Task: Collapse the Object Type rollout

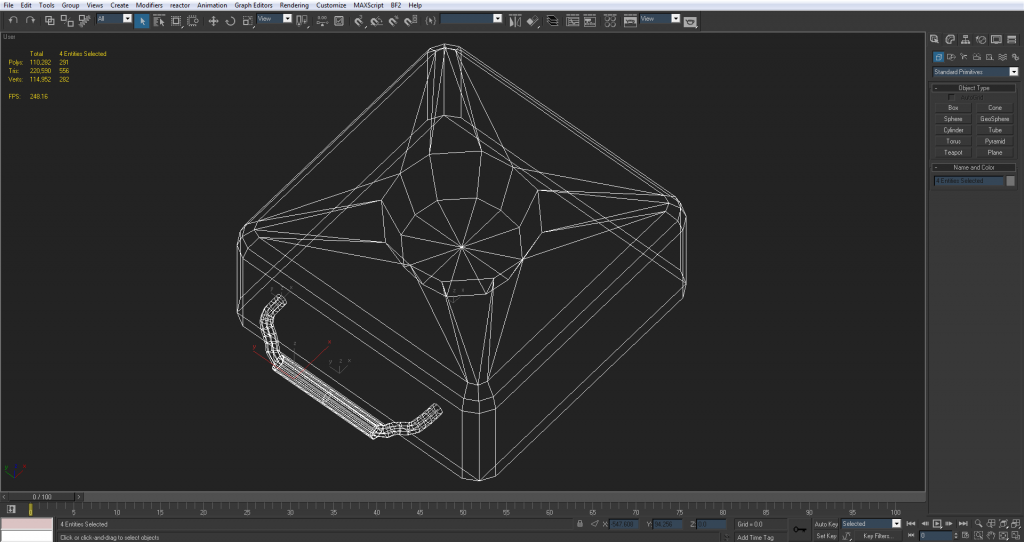Action: coord(974,88)
